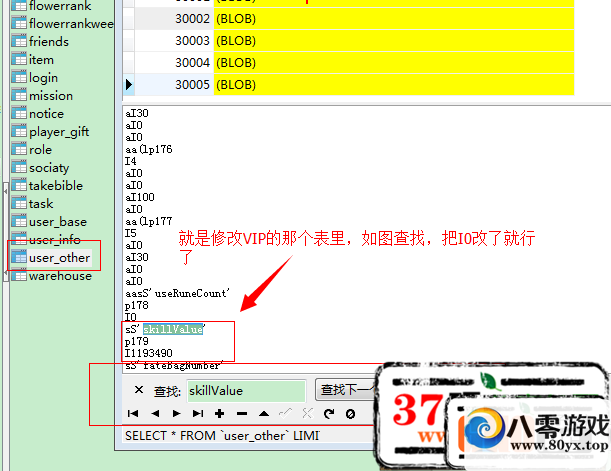Go to next record
Image resolution: width=611 pixels, height=471 pixels.
[177, 413]
